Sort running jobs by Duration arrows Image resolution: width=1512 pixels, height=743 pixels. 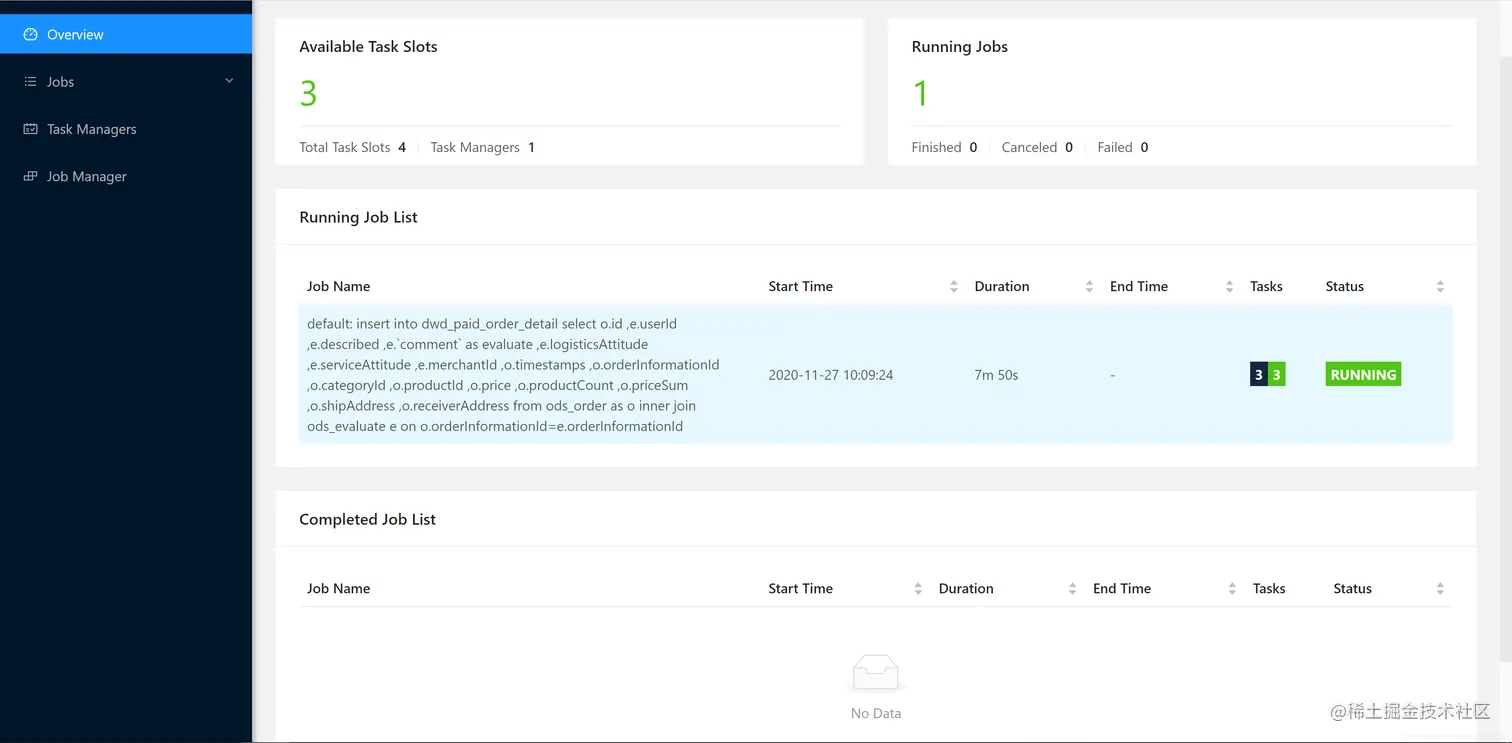coord(1089,287)
